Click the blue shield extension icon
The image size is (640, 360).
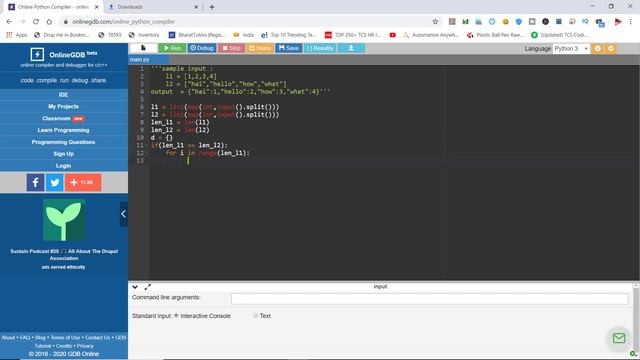519,22
